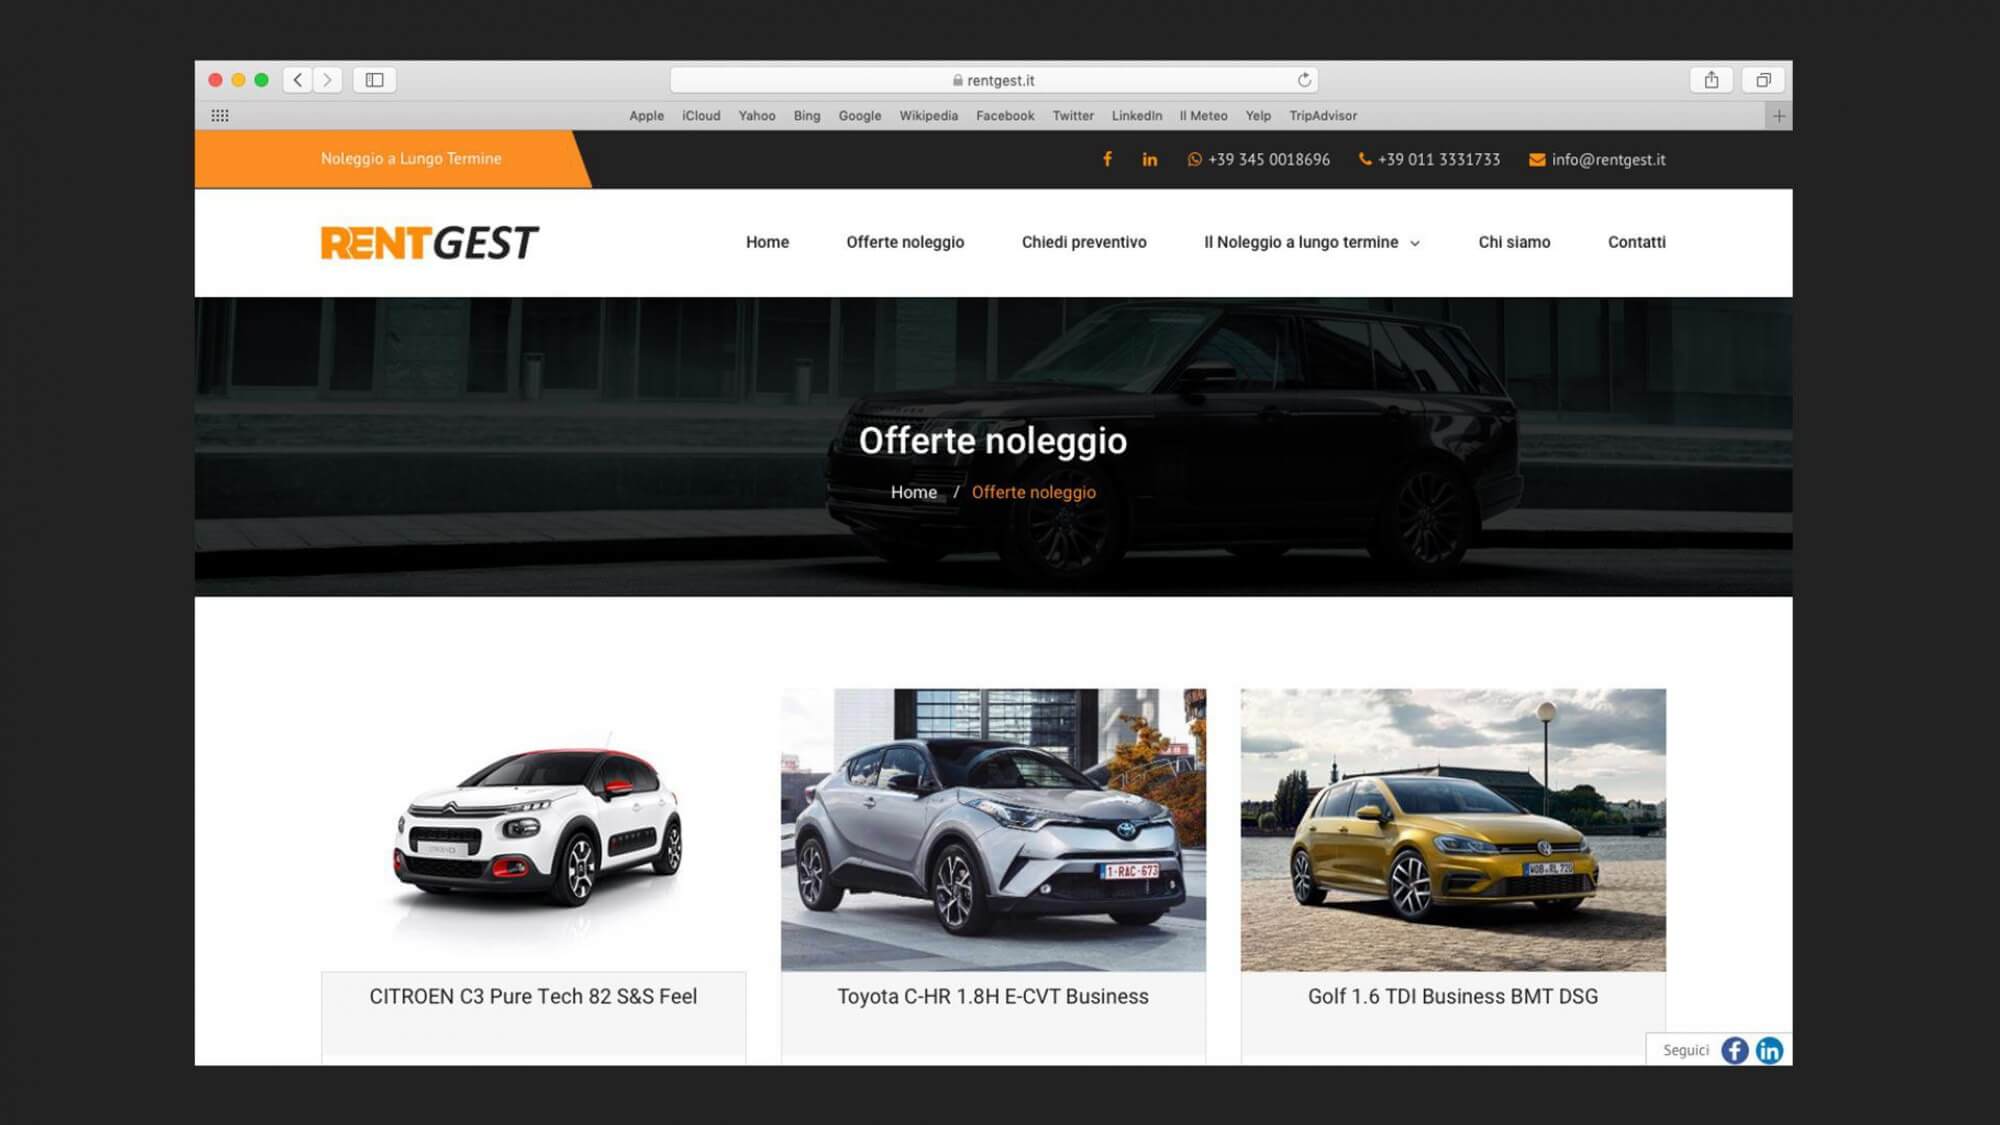Open the Toyota C-HR car image
The height and width of the screenshot is (1125, 2000).
[x=993, y=830]
